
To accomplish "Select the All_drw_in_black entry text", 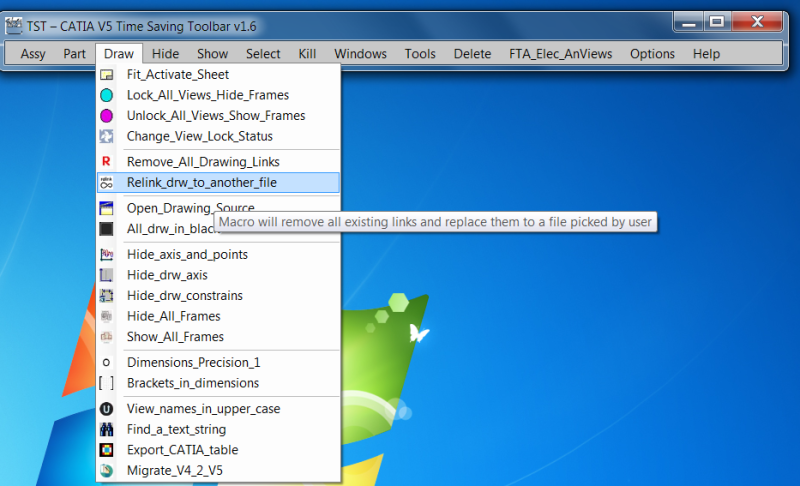I will (x=172, y=229).
